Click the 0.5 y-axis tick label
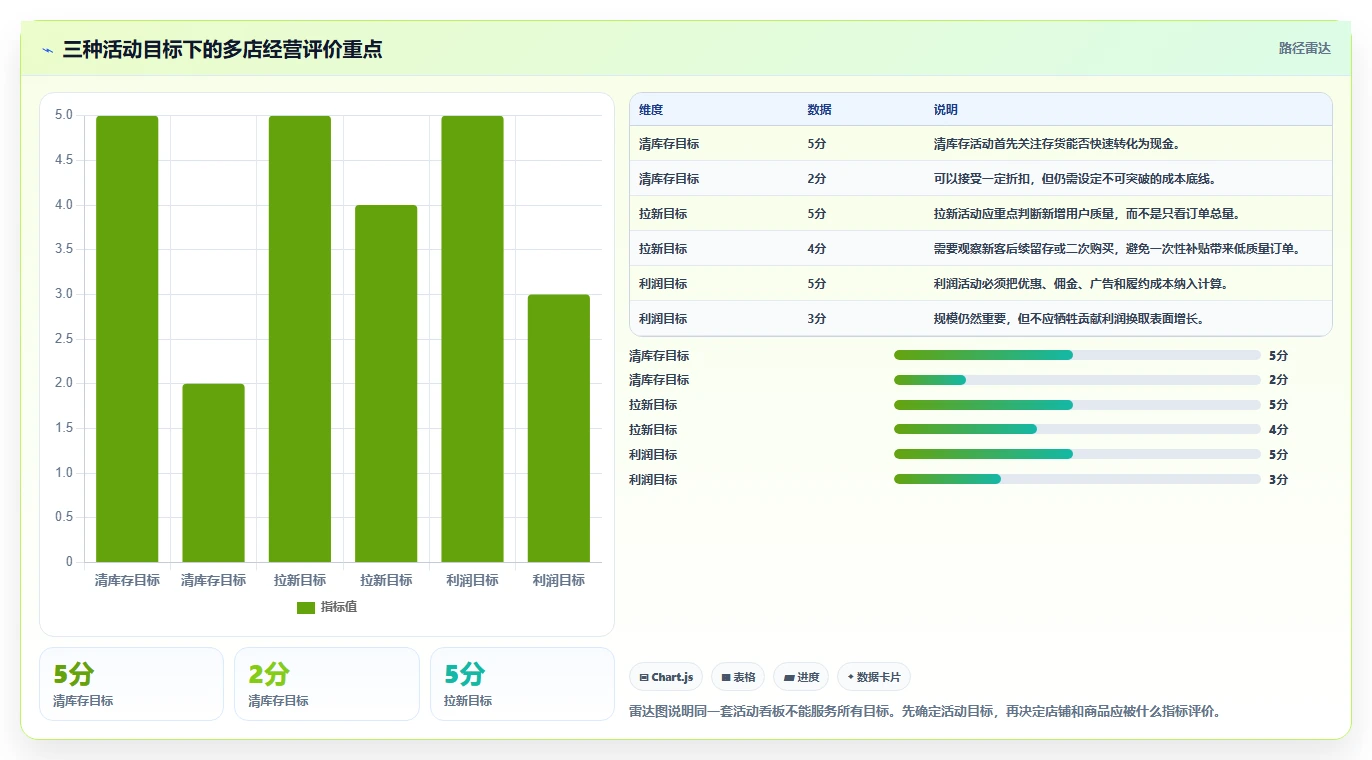Screen dimensions: 1372x760 click(x=63, y=517)
